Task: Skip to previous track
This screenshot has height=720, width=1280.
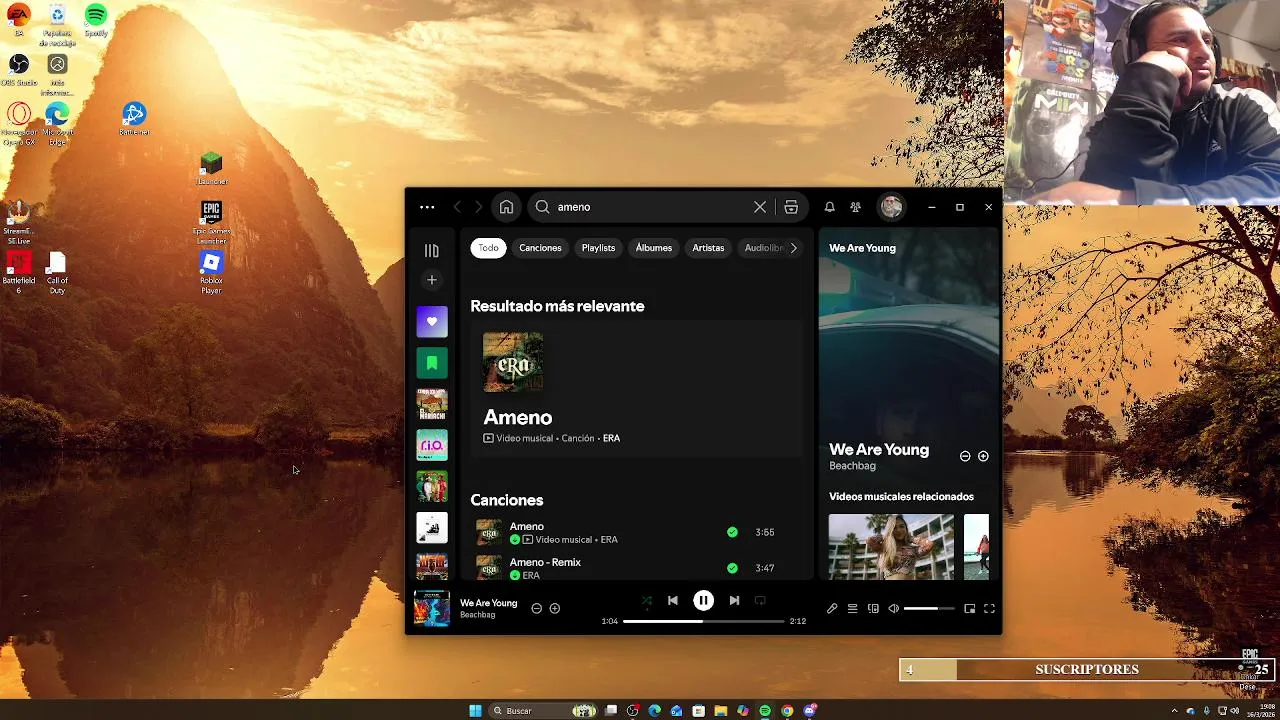Action: click(x=673, y=601)
